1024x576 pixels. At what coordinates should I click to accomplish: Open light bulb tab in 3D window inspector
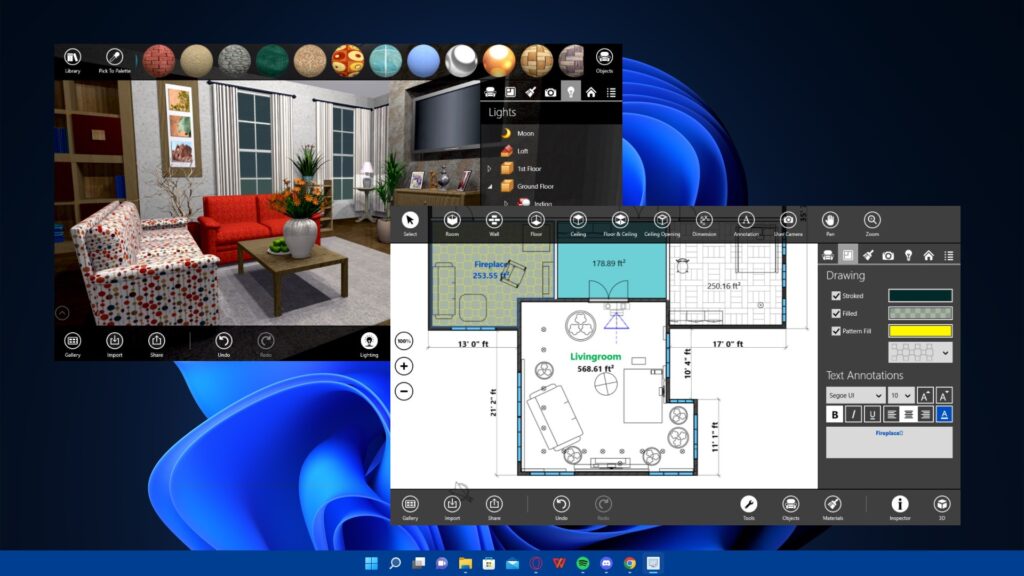[571, 92]
